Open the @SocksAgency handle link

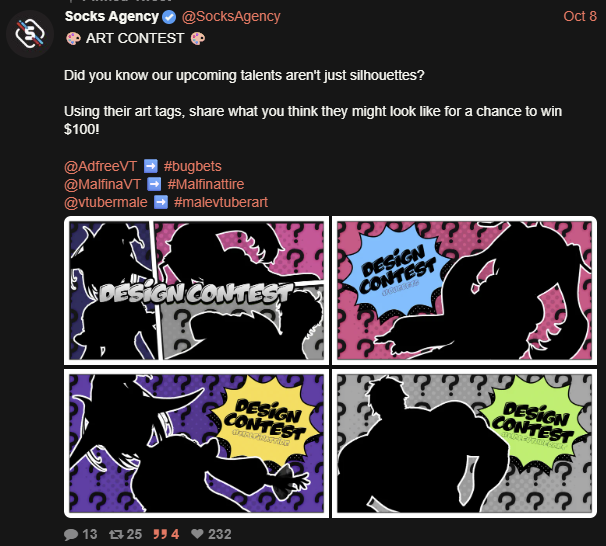(x=231, y=17)
